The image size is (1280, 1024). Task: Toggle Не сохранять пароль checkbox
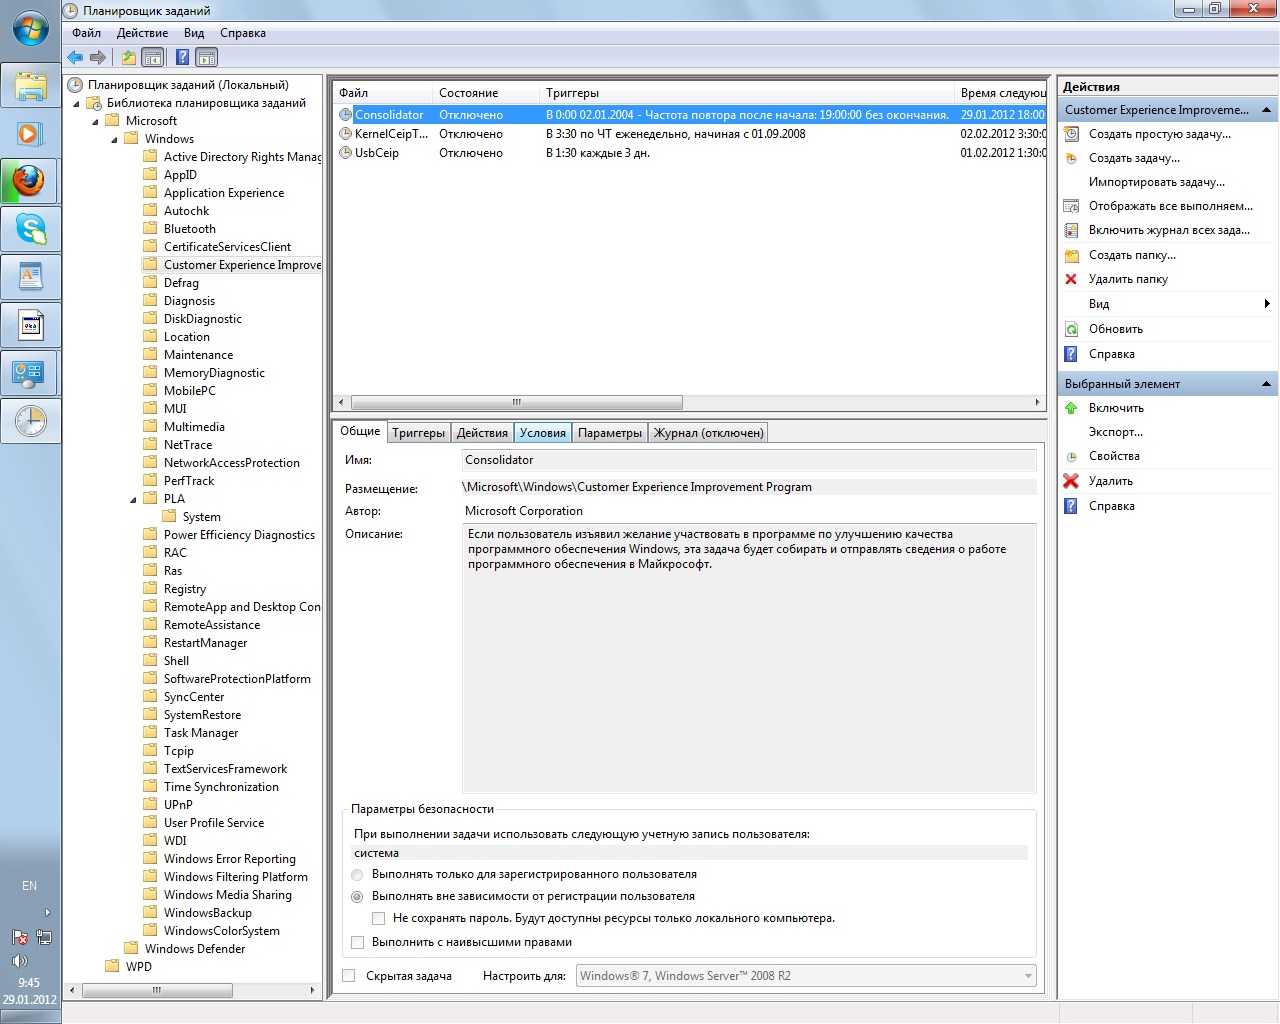tap(378, 918)
